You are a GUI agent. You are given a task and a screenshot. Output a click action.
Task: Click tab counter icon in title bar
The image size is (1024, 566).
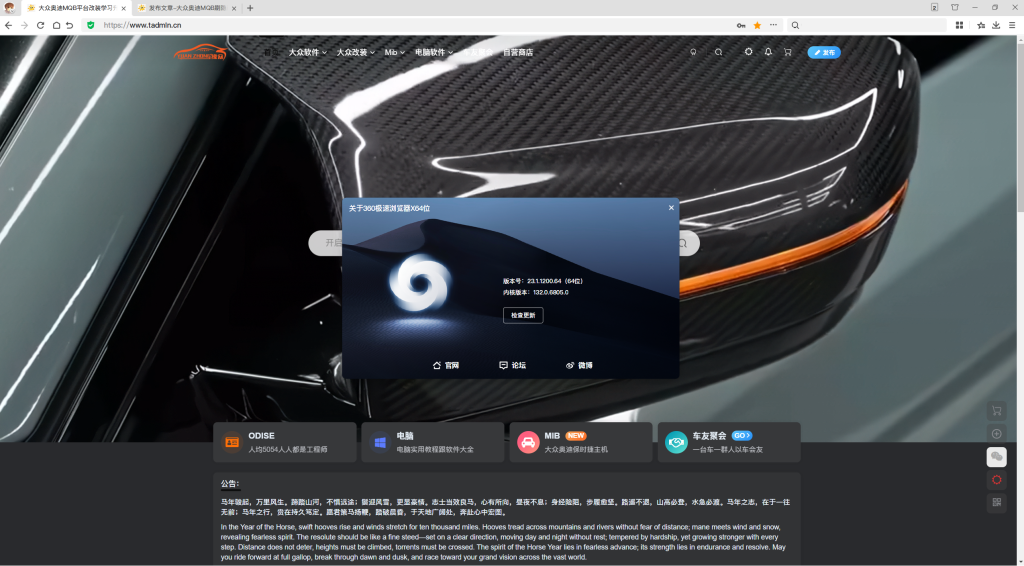coord(935,7)
